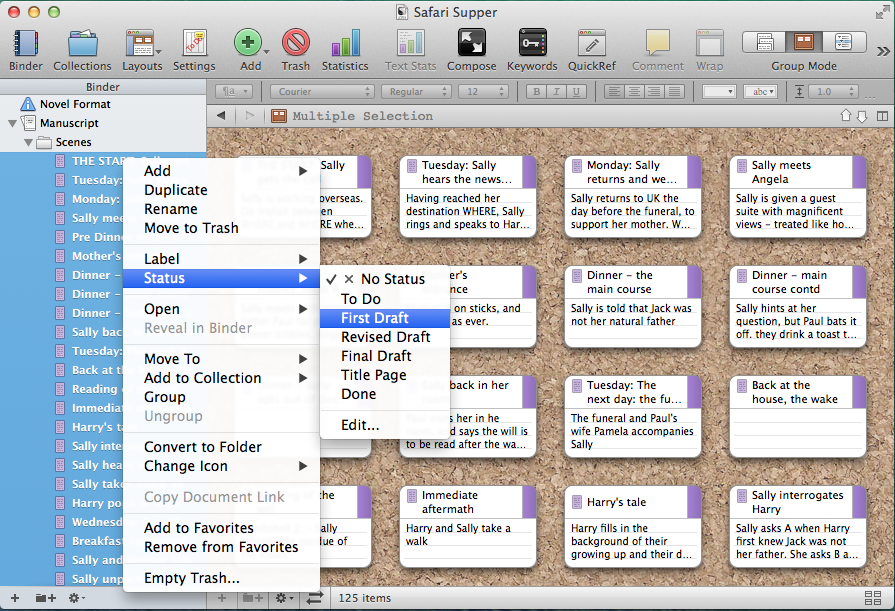The height and width of the screenshot is (611, 895).
Task: Choose Empty Trash... from the context menu
Action: 221,578
